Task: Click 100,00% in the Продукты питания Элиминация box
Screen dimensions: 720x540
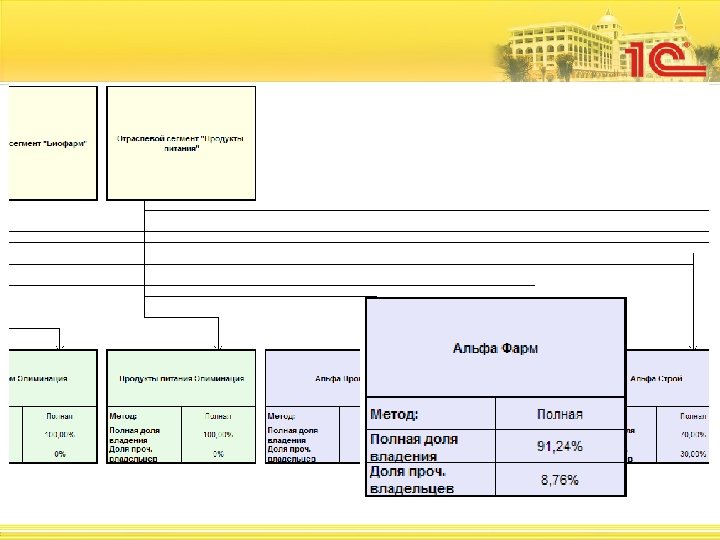Action: coord(218,434)
